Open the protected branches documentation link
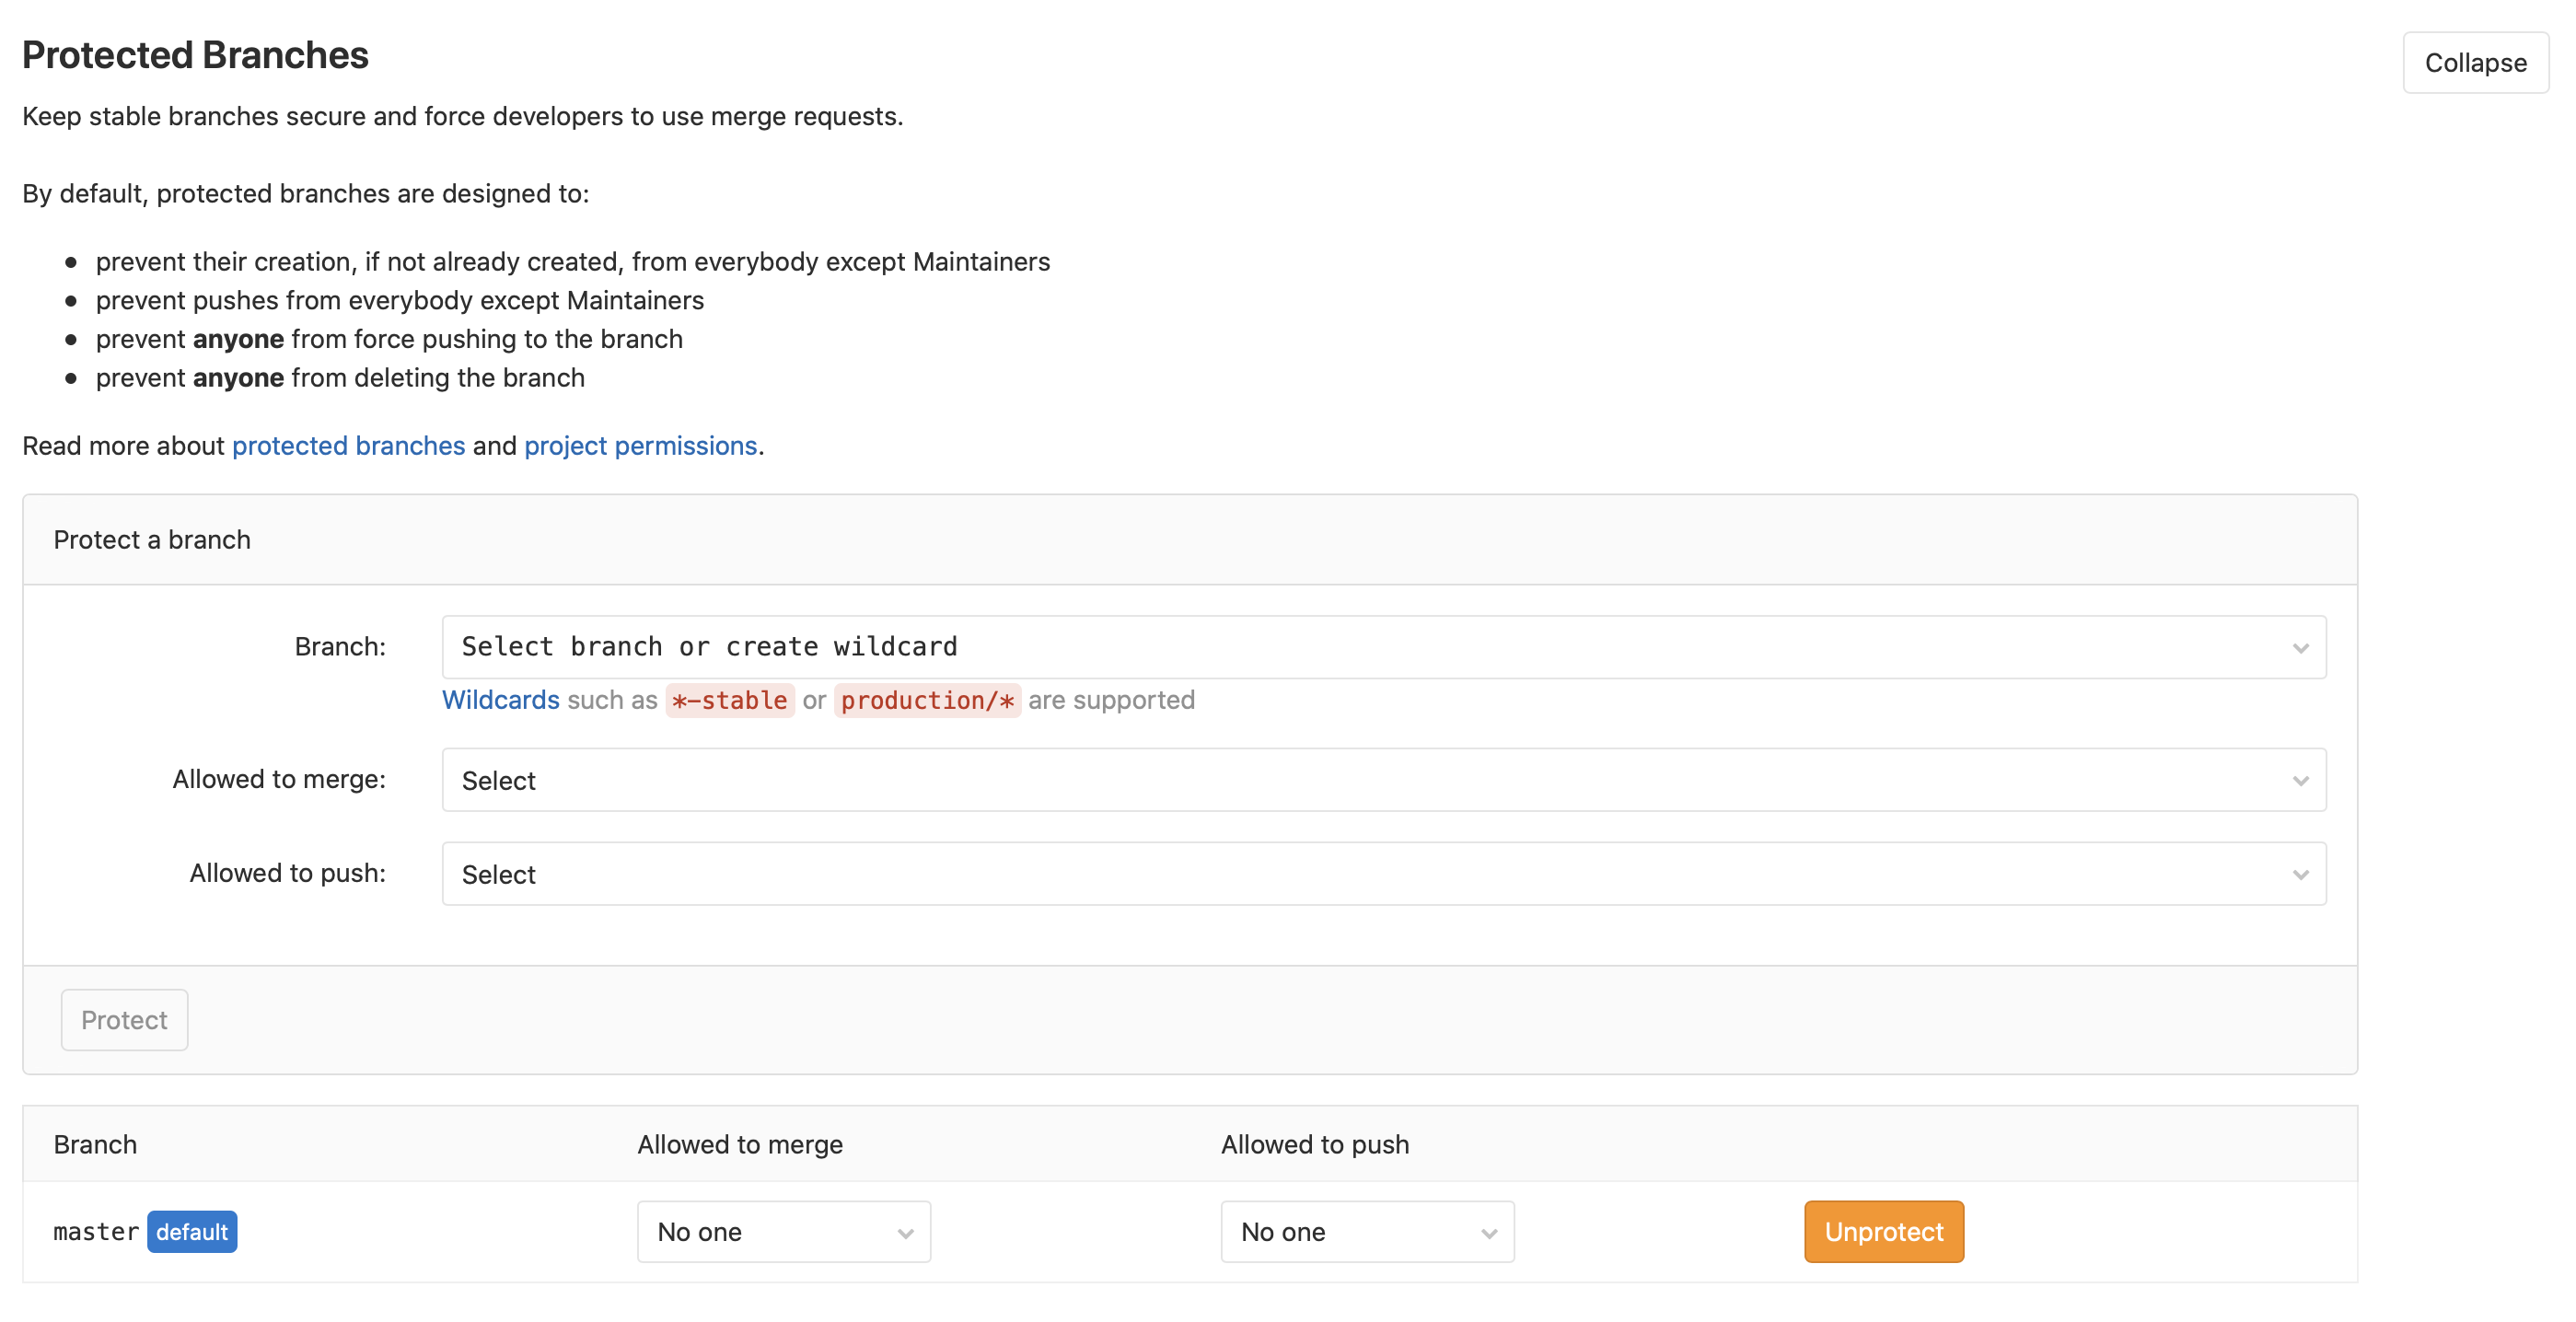Screen dimensions: 2576x1322 point(348,445)
